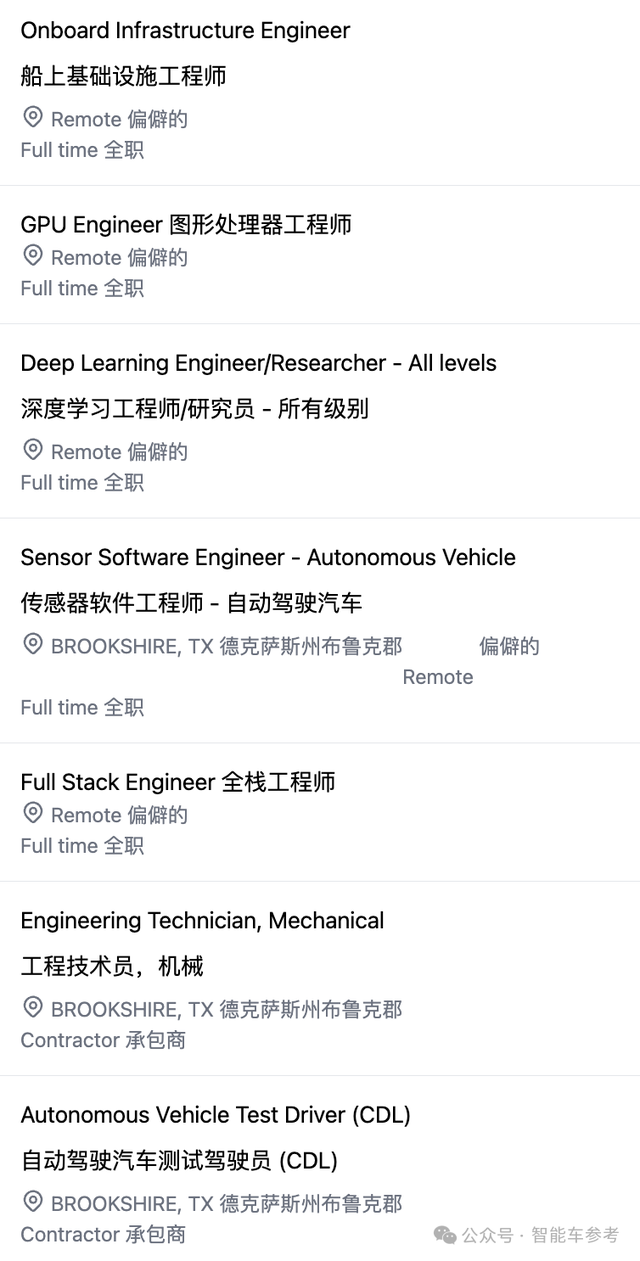Open the Onboard Infrastructure Engineer job listing

click(x=185, y=31)
